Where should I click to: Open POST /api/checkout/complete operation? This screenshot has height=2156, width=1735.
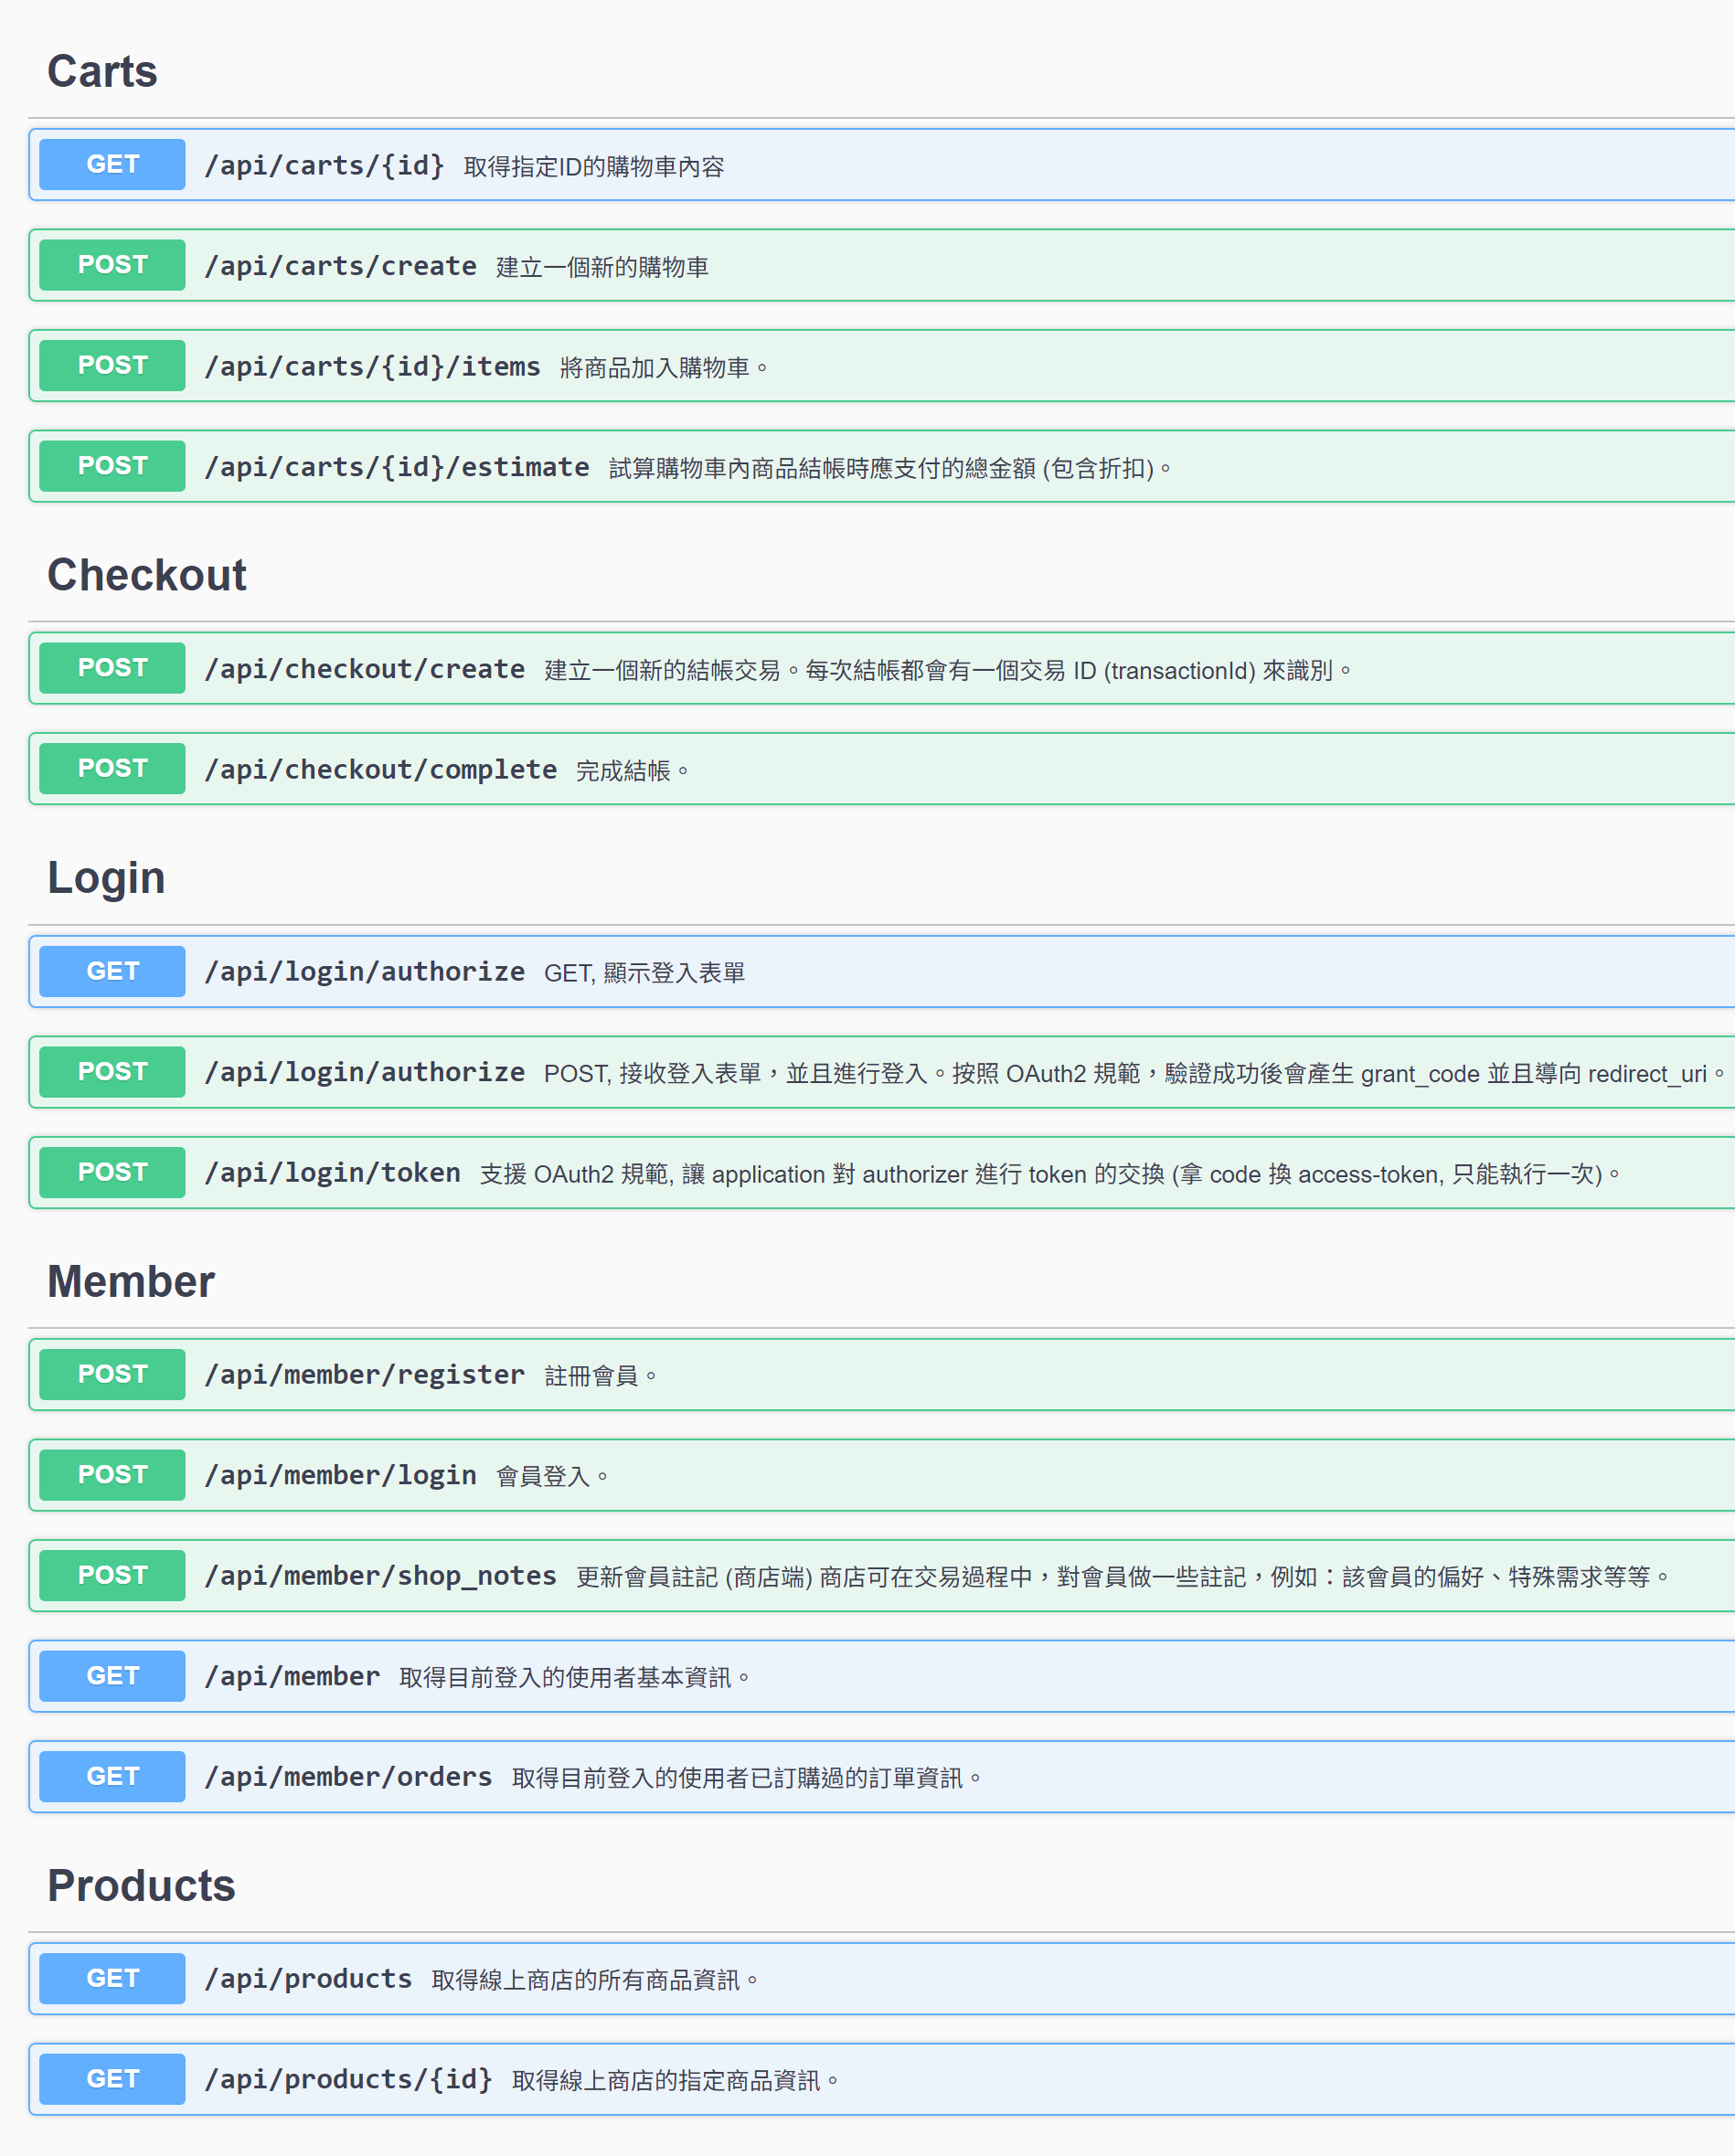(x=380, y=769)
